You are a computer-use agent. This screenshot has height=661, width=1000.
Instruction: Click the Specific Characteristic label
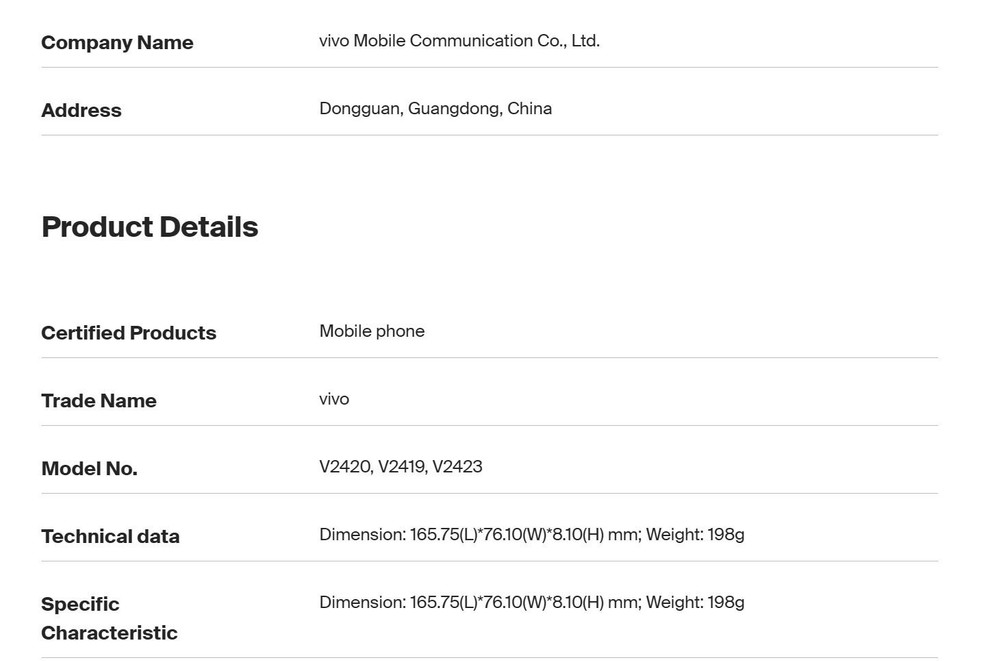point(109,618)
